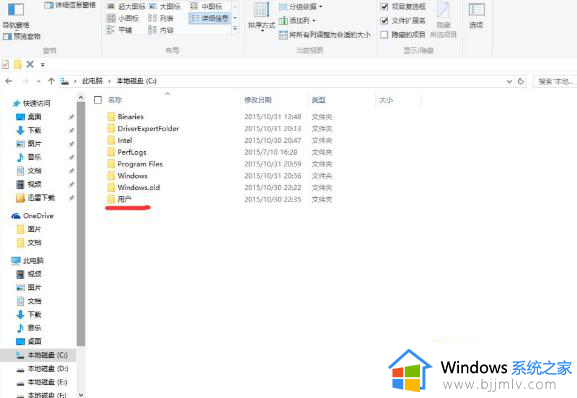Select the Binaries folder
577x398 pixels.
click(131, 117)
